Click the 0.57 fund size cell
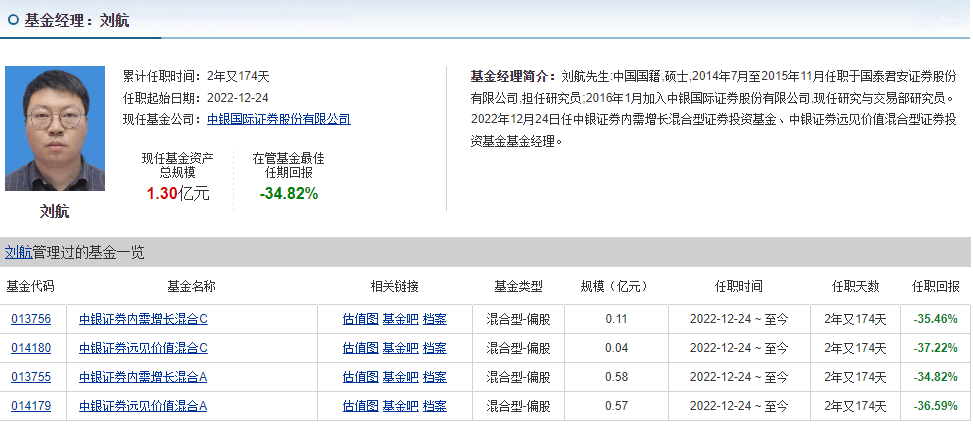Image resolution: width=973 pixels, height=429 pixels. click(616, 406)
